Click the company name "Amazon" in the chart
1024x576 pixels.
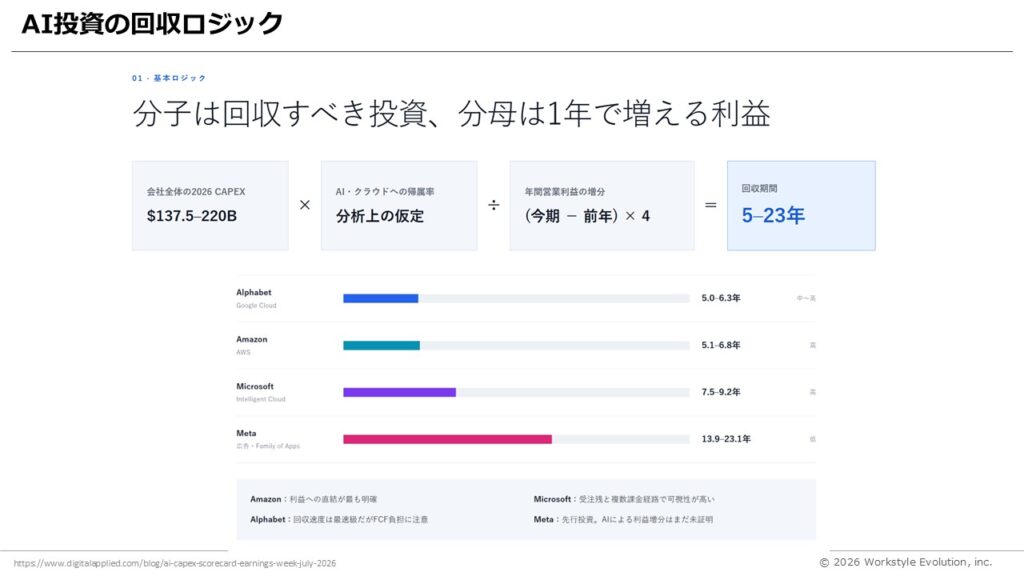[251, 340]
